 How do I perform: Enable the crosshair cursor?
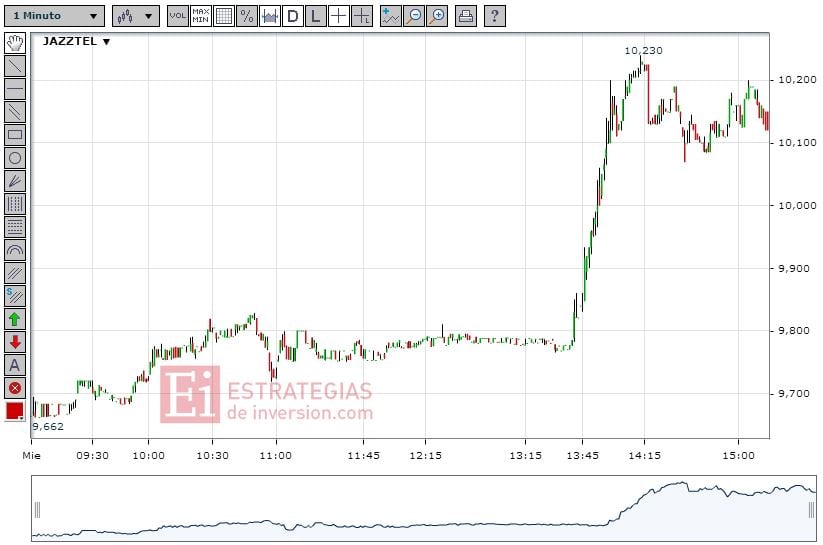pos(339,16)
